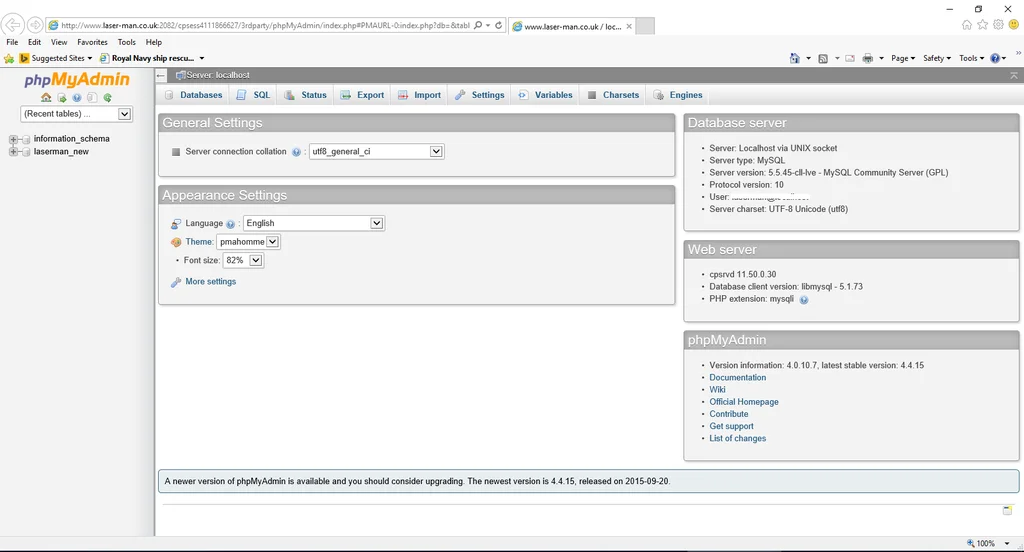Switch to the Databases tab
Image resolution: width=1024 pixels, height=552 pixels.
(193, 95)
